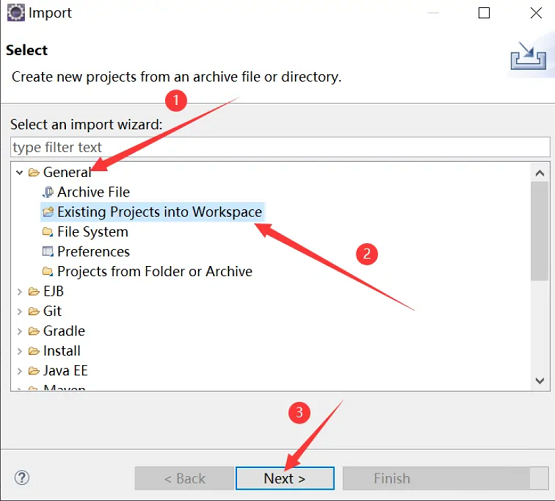
Task: Expand the Gradle category
Action: tap(19, 331)
